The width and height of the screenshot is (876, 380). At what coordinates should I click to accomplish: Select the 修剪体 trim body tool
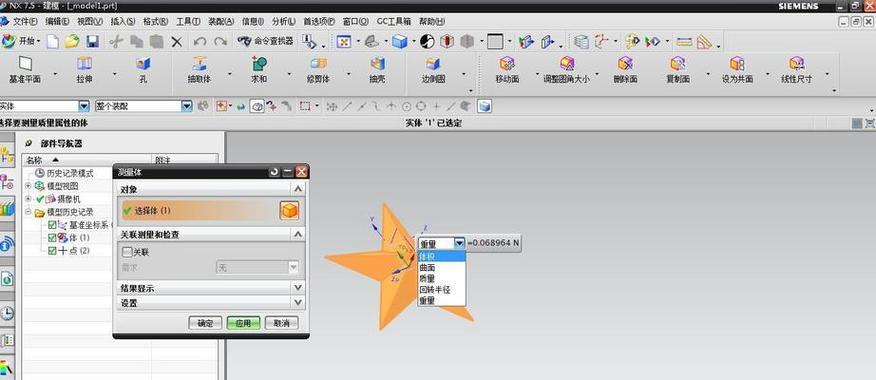(x=318, y=70)
